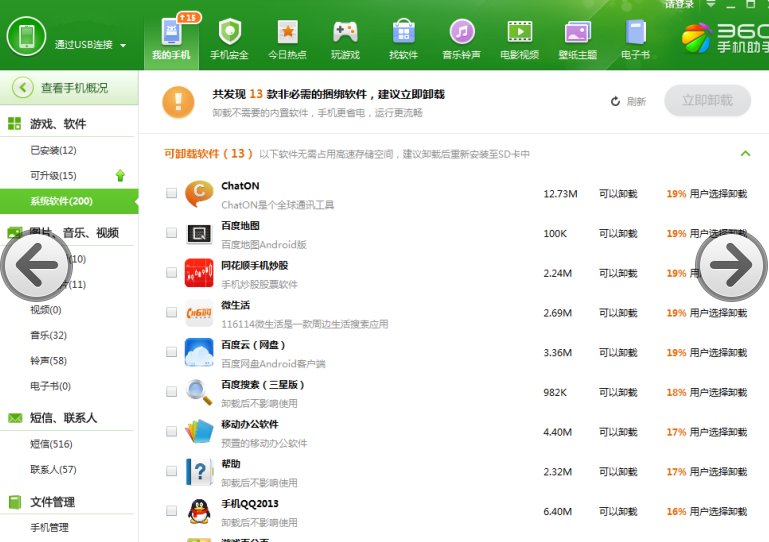The height and width of the screenshot is (542, 769).
Task: Open 通过USB连接 dropdown arrow
Action: [123, 45]
